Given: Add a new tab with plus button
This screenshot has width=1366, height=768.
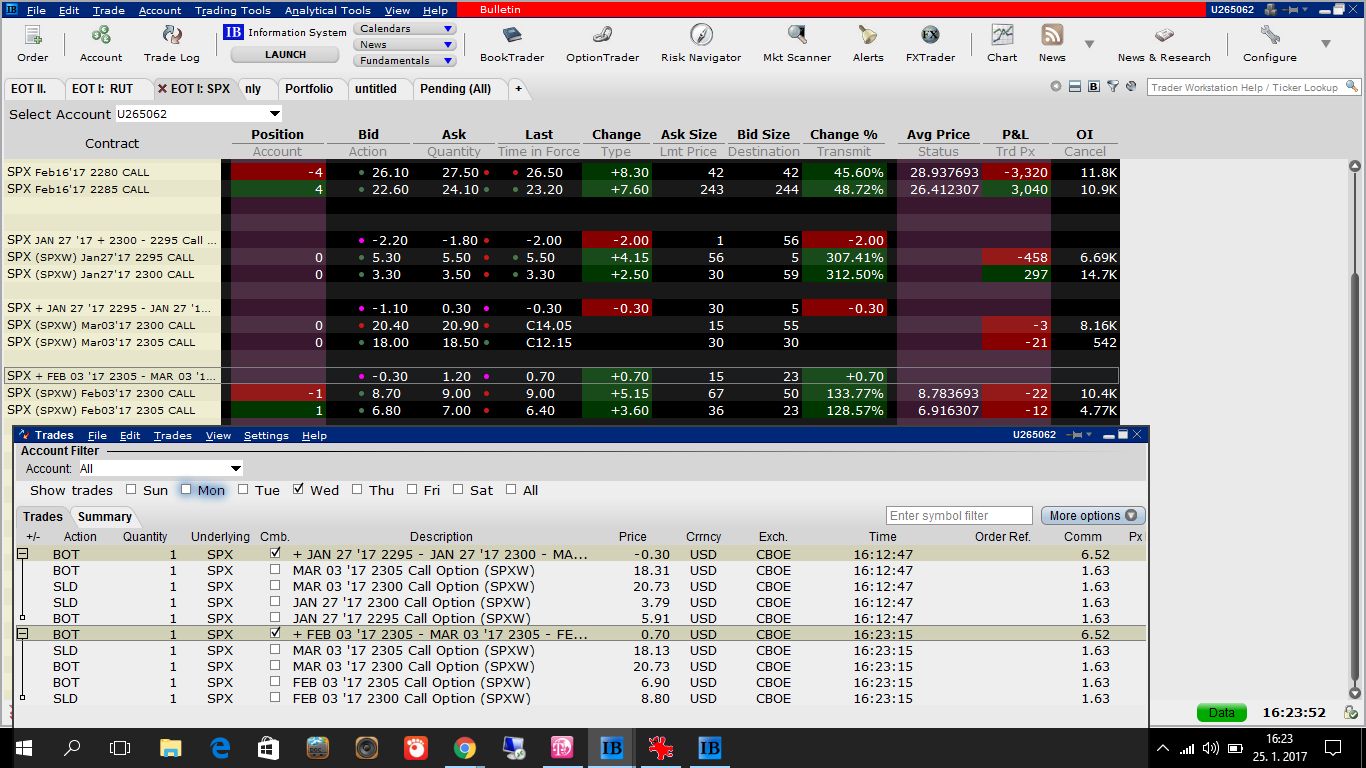Looking at the screenshot, I should 518,89.
